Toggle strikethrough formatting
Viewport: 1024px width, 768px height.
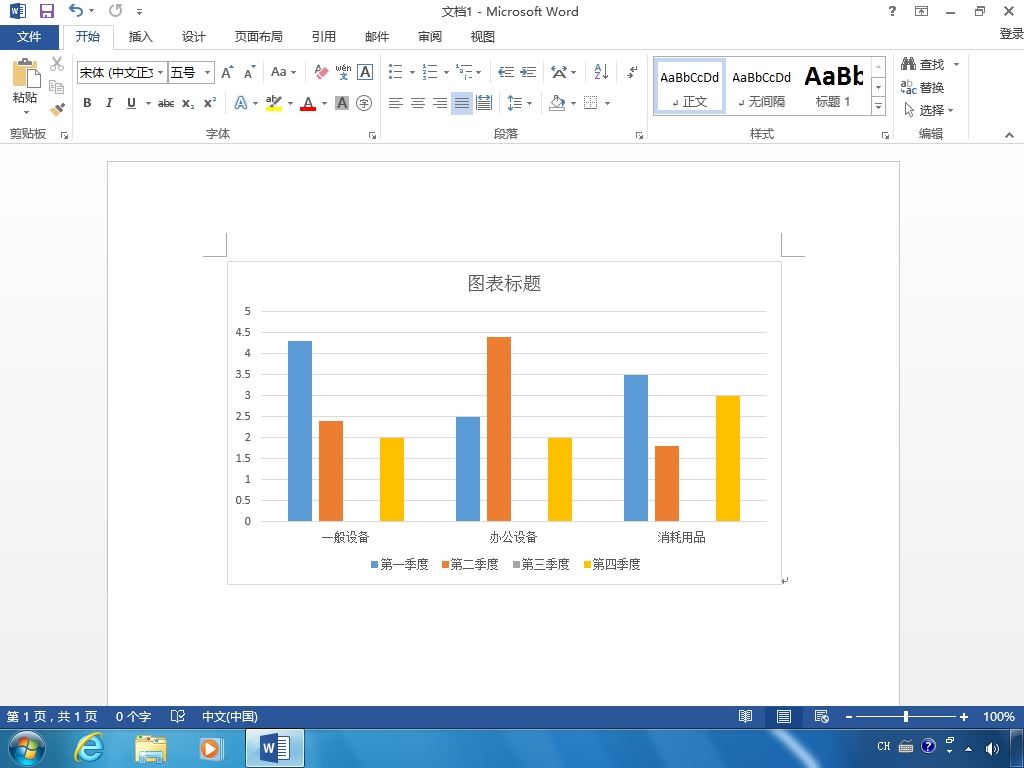coord(166,103)
